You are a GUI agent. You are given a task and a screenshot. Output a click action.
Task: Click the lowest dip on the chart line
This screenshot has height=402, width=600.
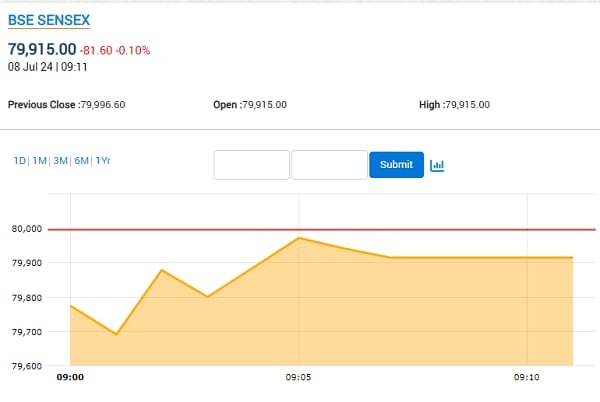pos(116,334)
